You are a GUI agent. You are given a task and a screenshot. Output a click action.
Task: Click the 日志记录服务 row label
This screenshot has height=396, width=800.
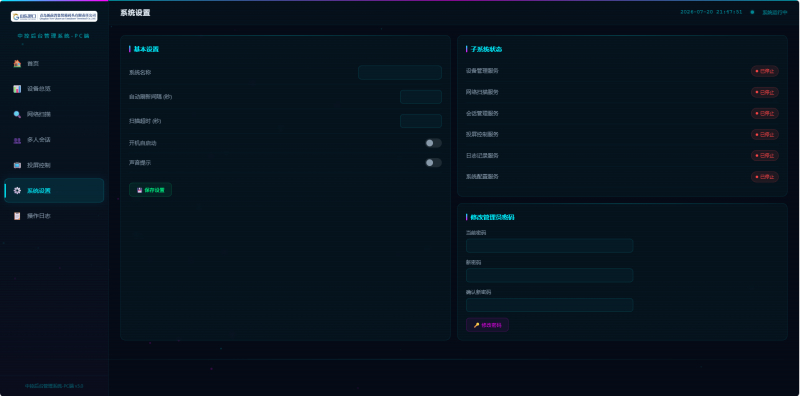(x=482, y=155)
